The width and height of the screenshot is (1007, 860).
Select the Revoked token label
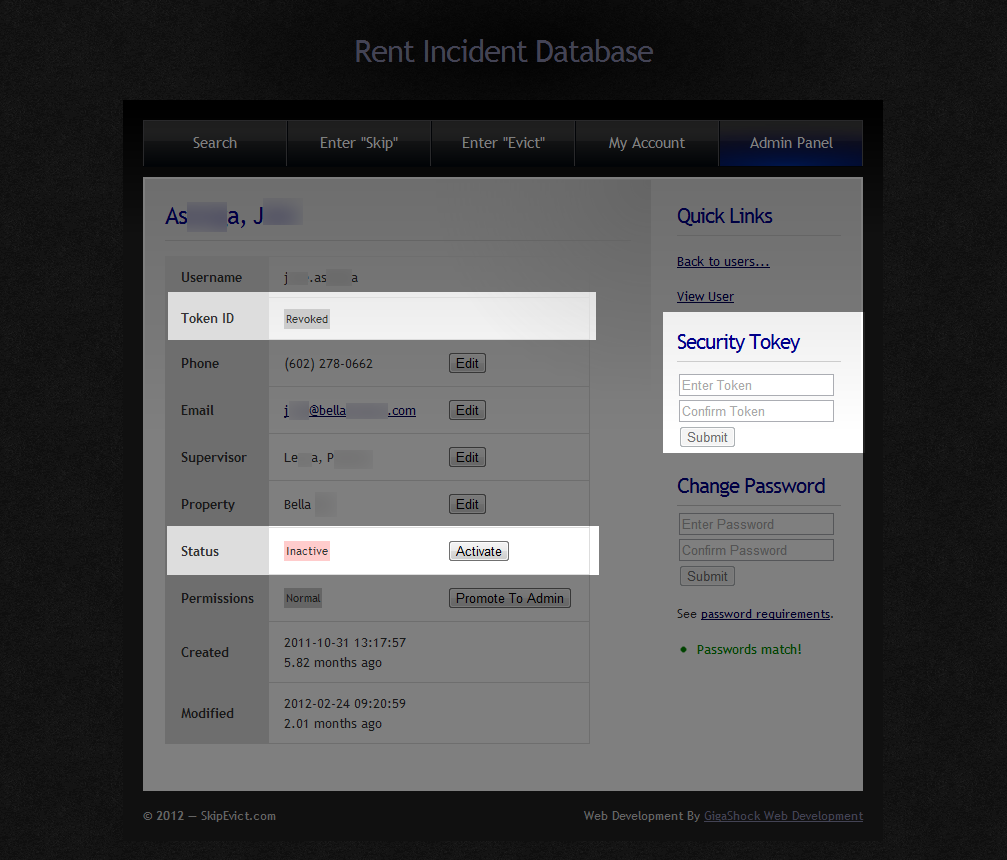307,319
